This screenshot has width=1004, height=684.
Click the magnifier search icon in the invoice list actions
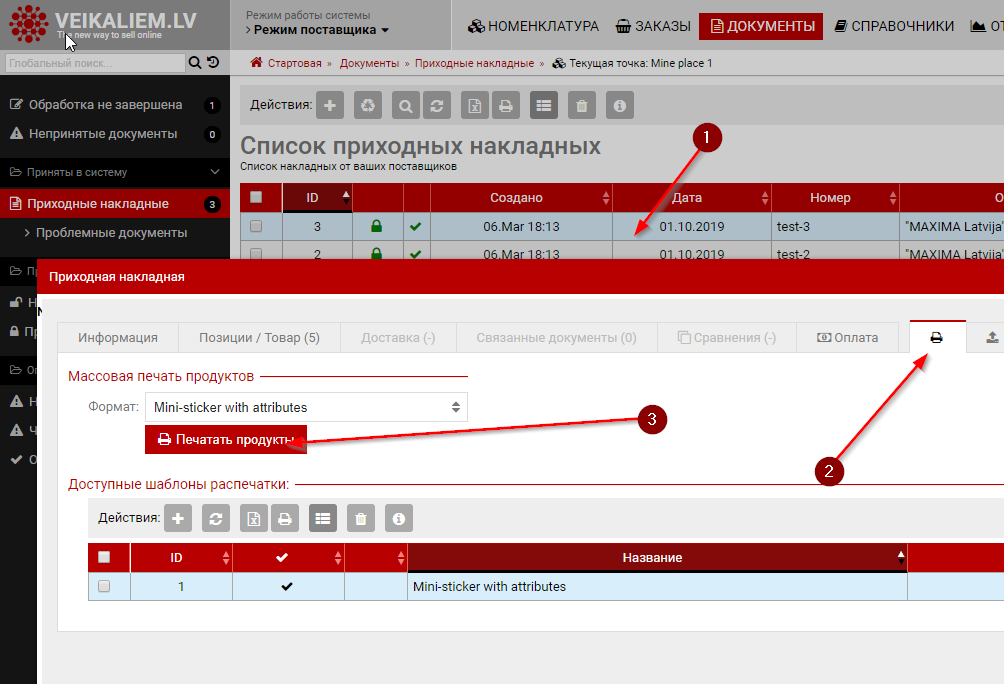point(406,105)
